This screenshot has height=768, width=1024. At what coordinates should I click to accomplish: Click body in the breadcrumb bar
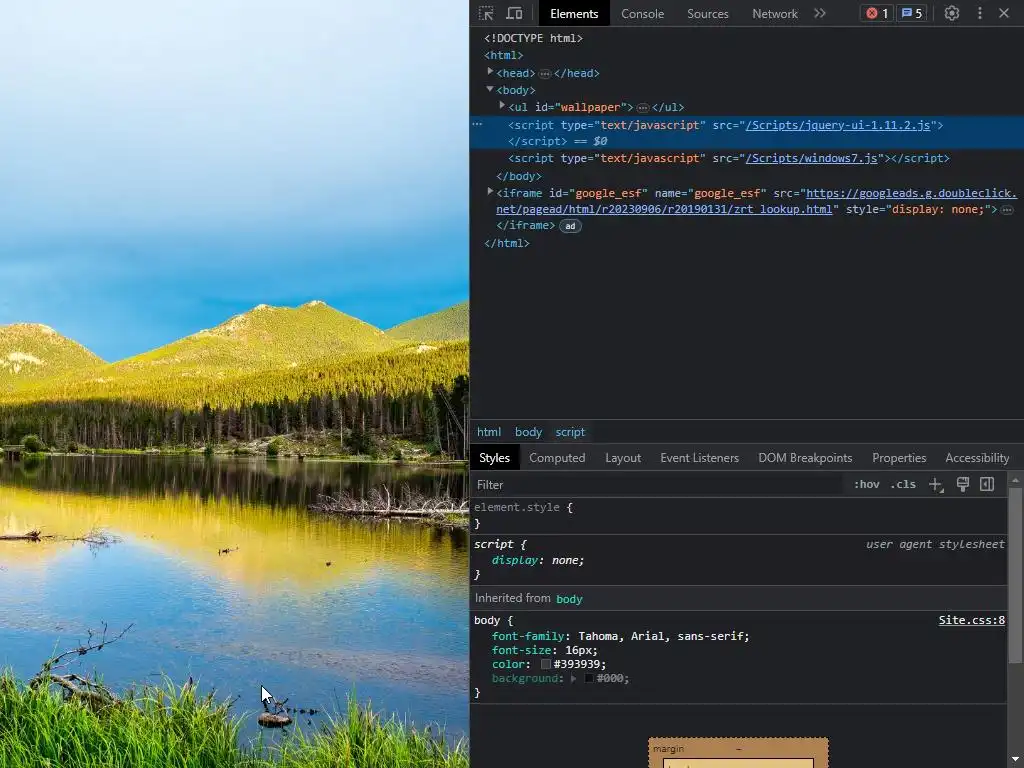pyautogui.click(x=528, y=432)
